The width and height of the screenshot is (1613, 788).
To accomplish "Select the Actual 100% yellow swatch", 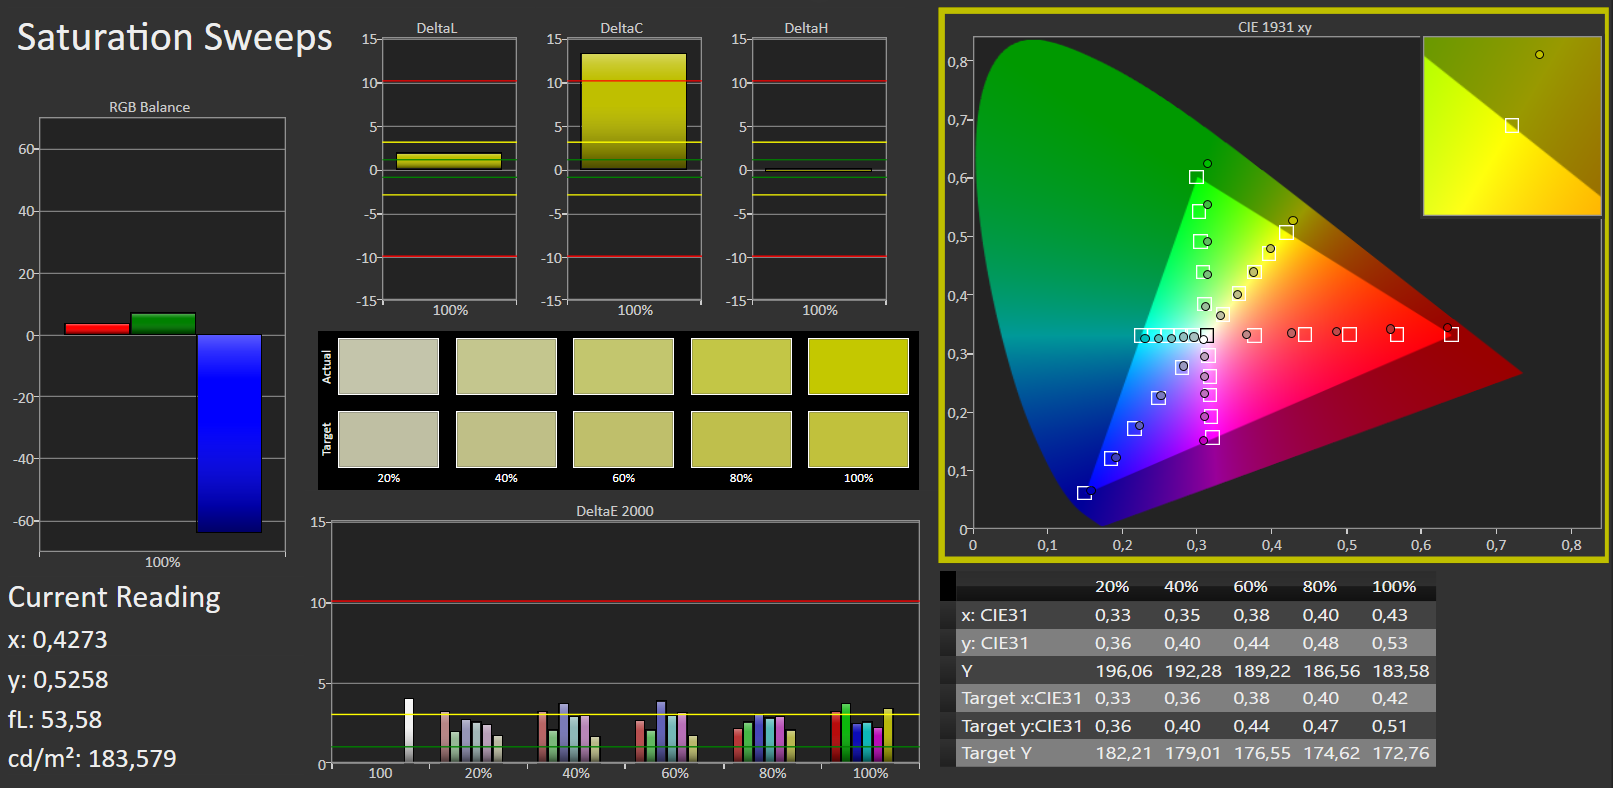I will tap(858, 366).
